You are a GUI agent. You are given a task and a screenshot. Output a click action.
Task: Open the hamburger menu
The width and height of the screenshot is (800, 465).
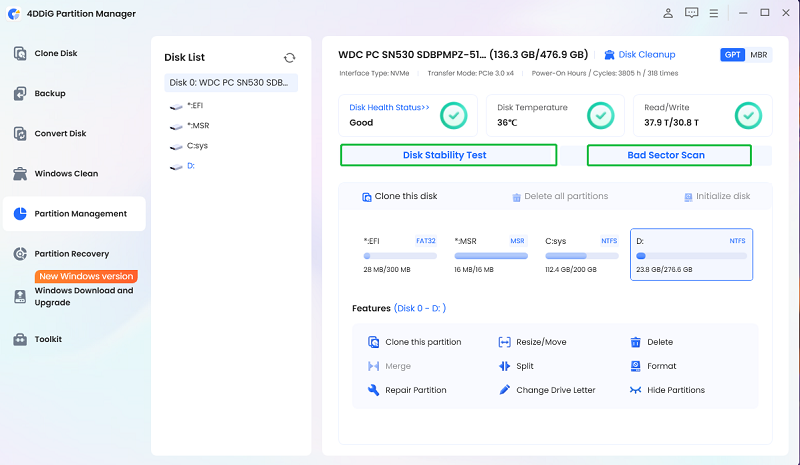(714, 13)
